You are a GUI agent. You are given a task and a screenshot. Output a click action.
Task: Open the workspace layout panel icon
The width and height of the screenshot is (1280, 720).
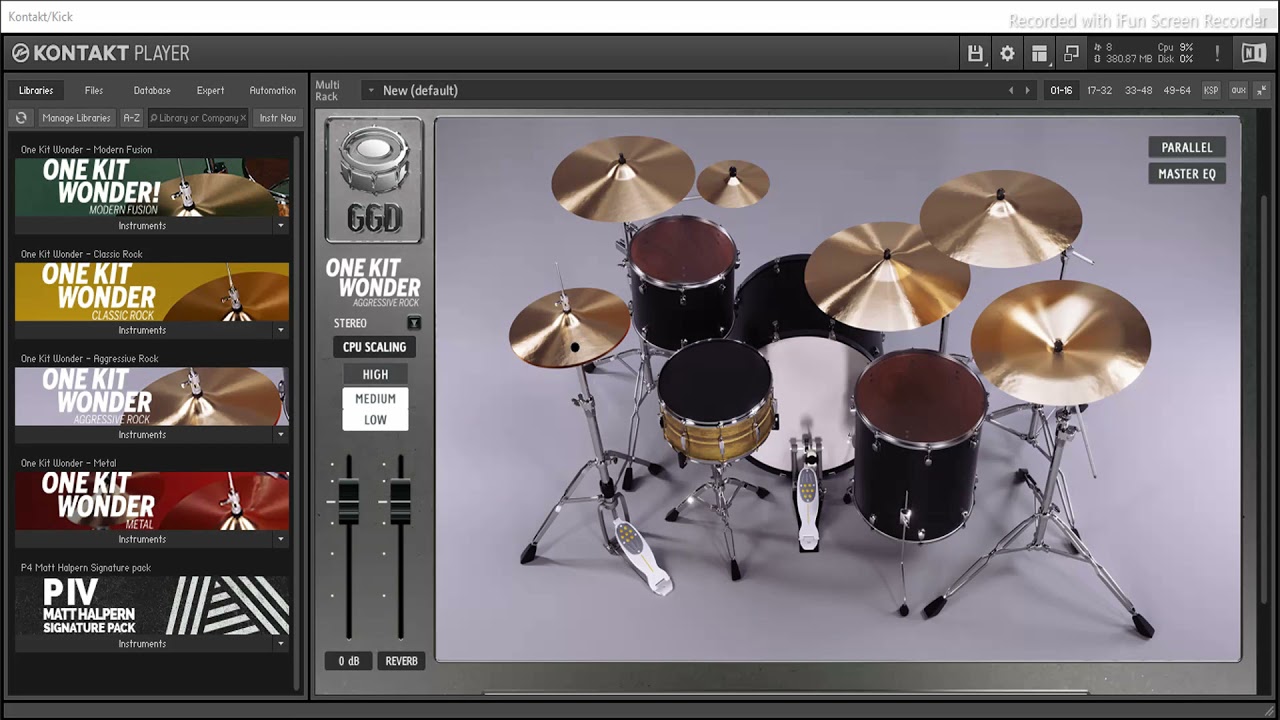1039,54
